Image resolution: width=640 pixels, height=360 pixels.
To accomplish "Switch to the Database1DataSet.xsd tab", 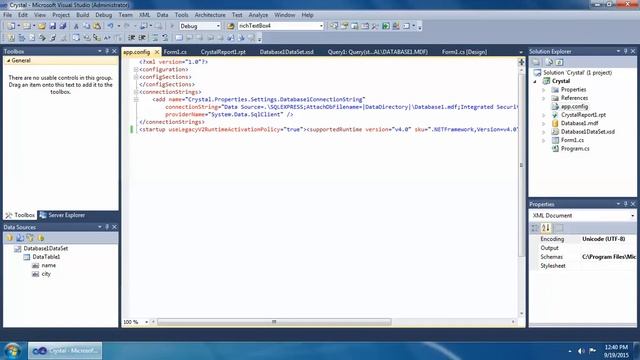I will tap(287, 52).
